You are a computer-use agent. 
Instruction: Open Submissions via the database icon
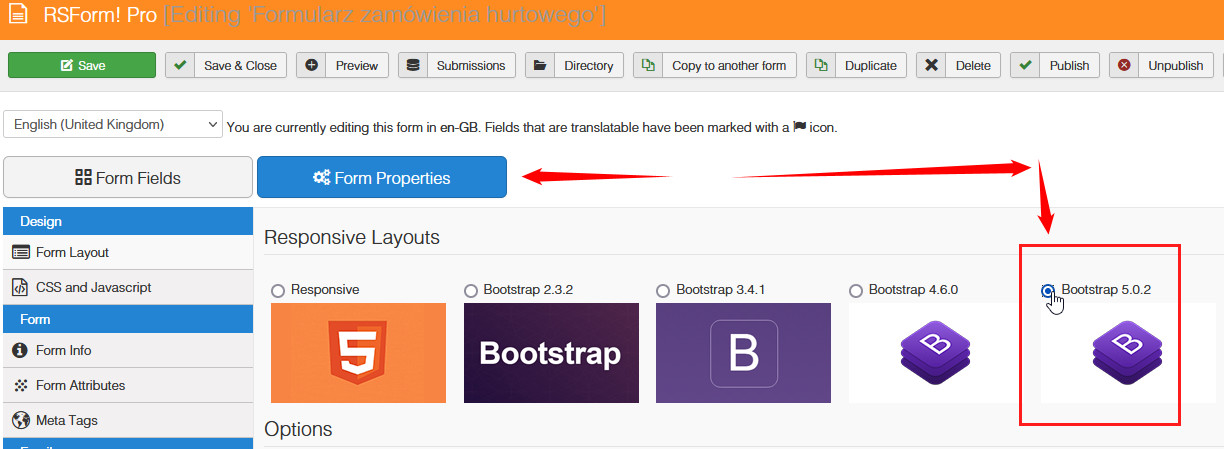[x=413, y=65]
